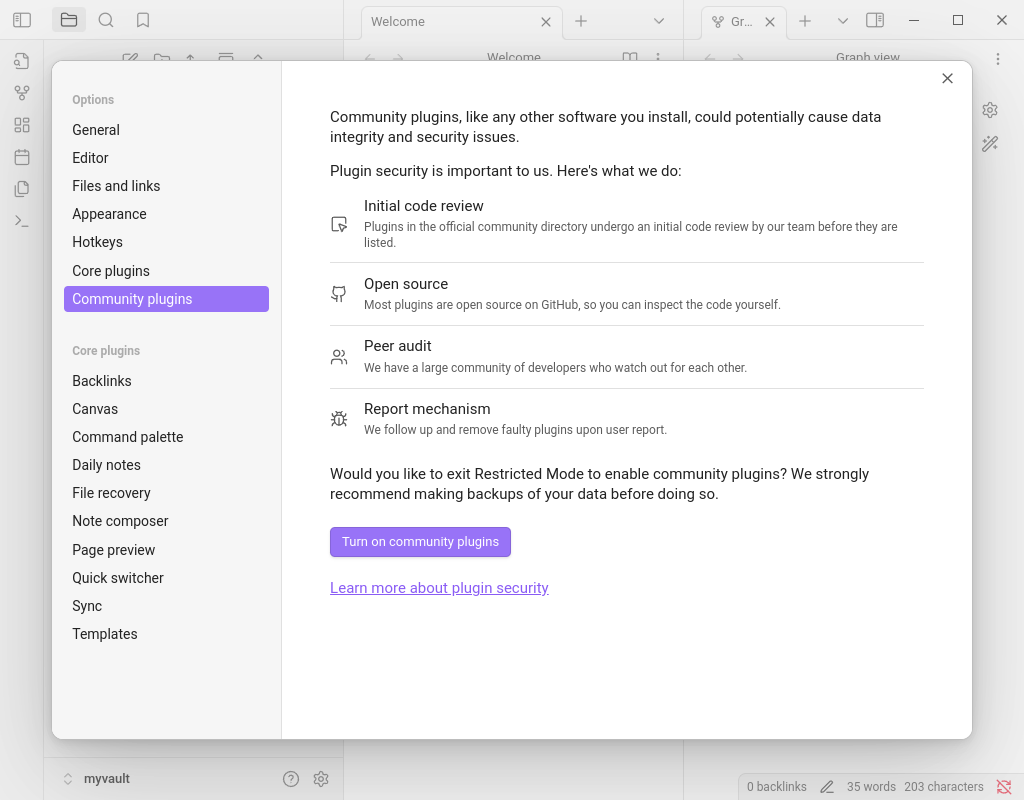This screenshot has height=800, width=1024.
Task: Click the insert template ribbon icon
Action: coord(22,189)
